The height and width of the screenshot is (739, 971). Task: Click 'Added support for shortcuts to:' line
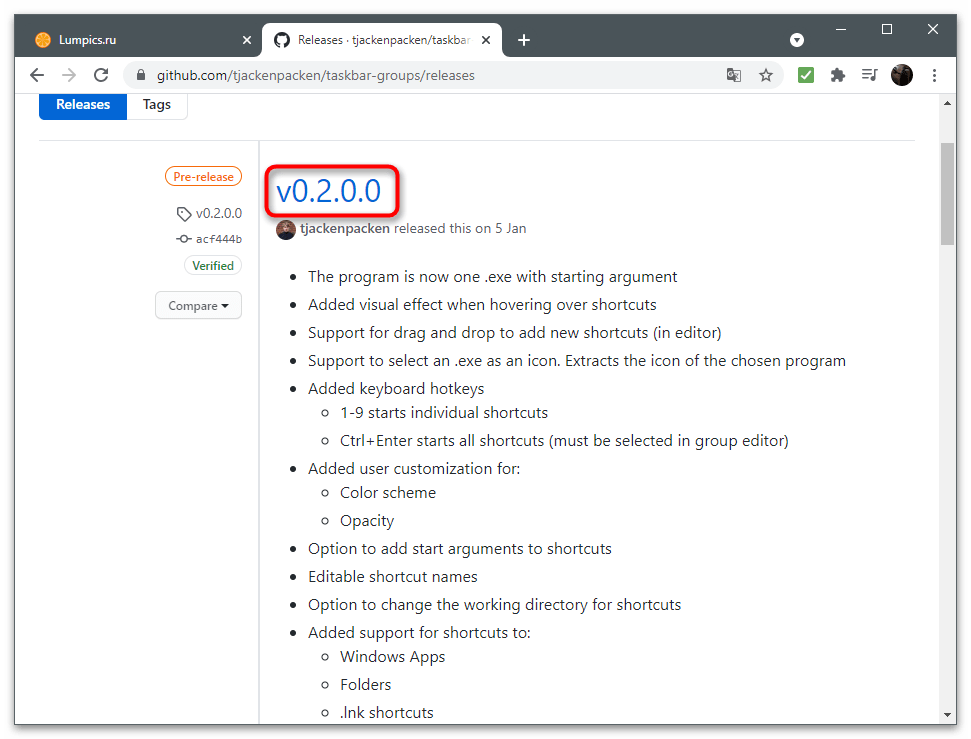tap(419, 632)
